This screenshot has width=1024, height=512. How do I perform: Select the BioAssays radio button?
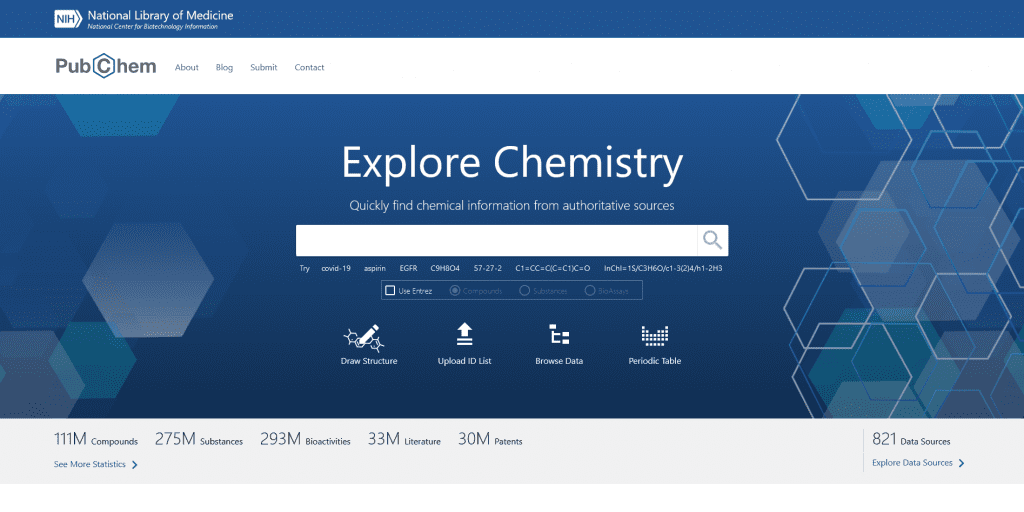pos(590,291)
